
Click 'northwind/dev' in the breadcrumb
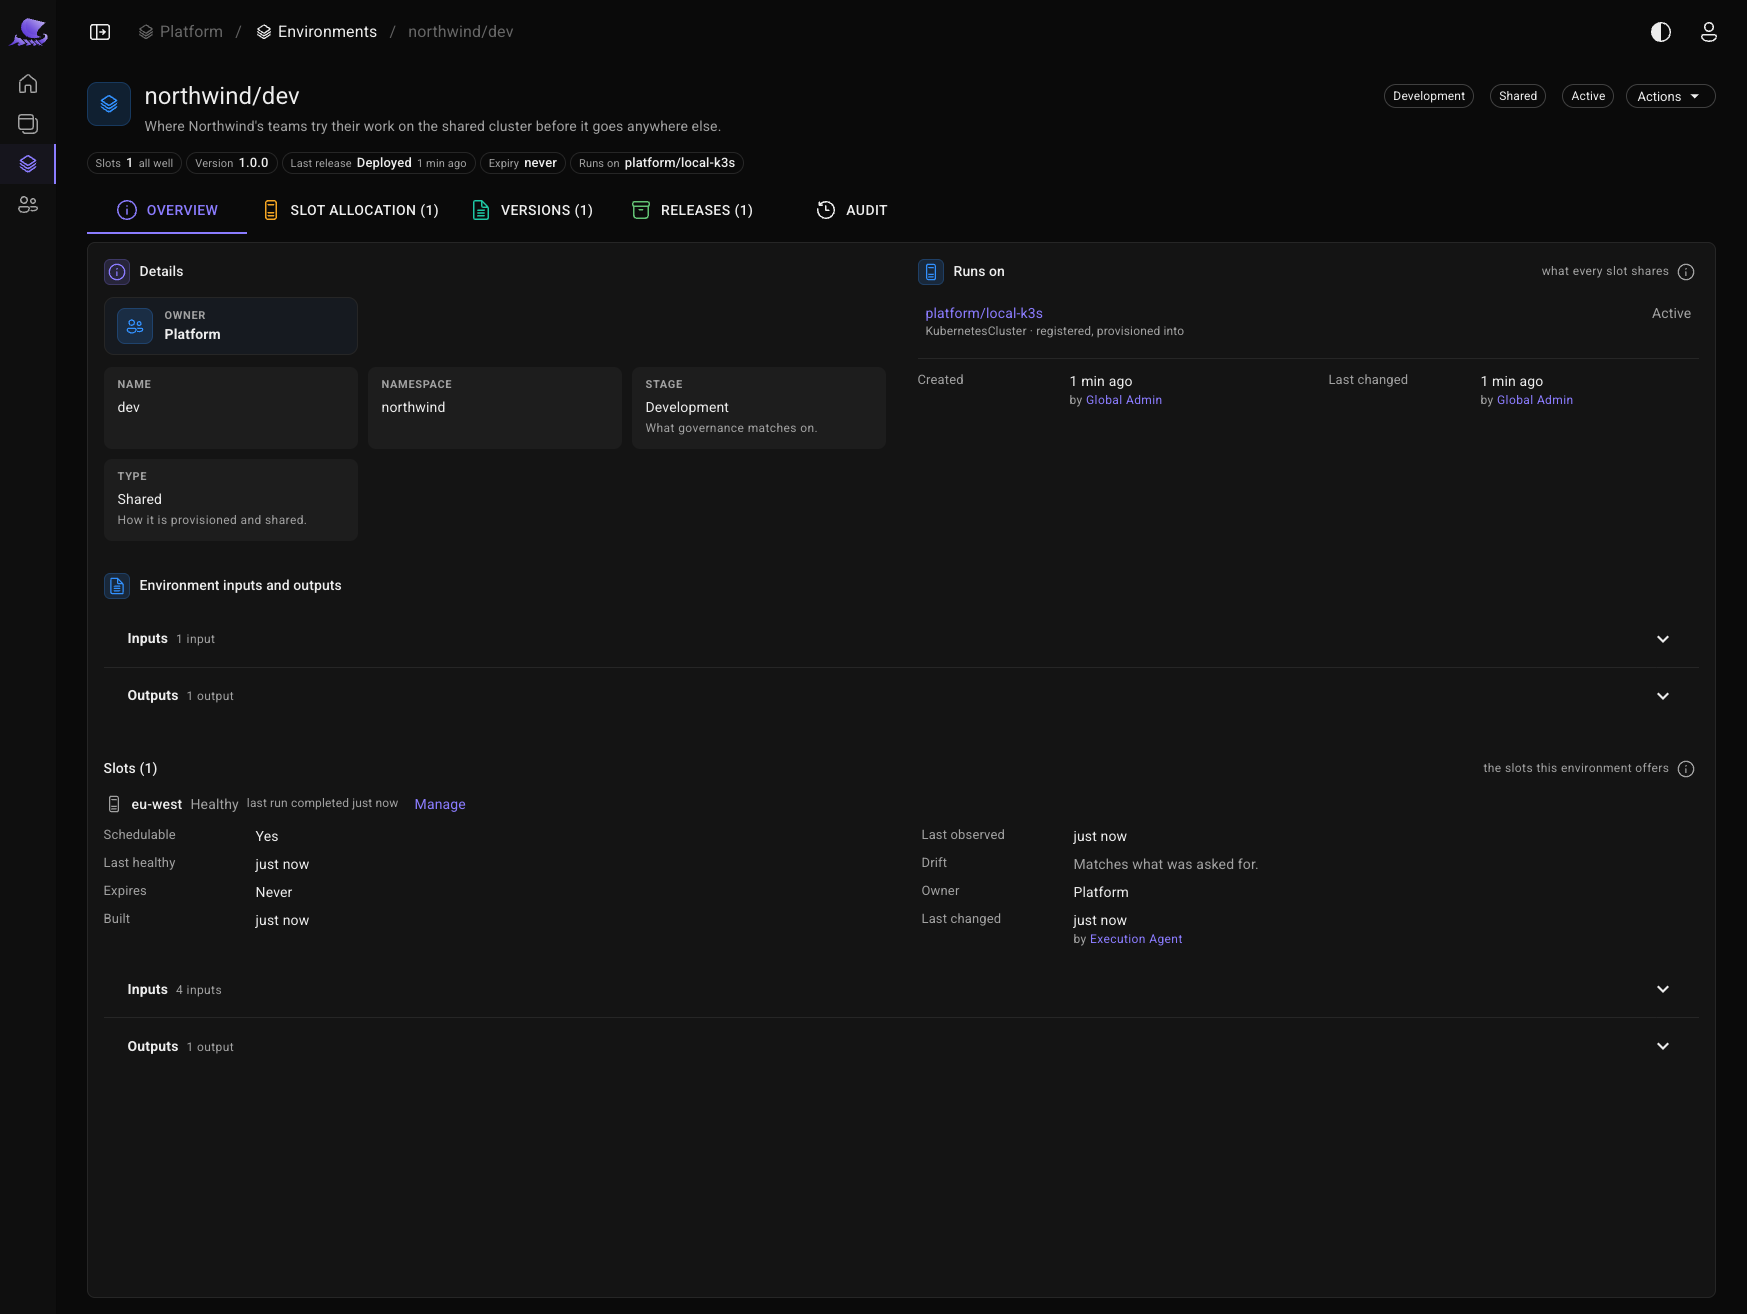(x=461, y=32)
